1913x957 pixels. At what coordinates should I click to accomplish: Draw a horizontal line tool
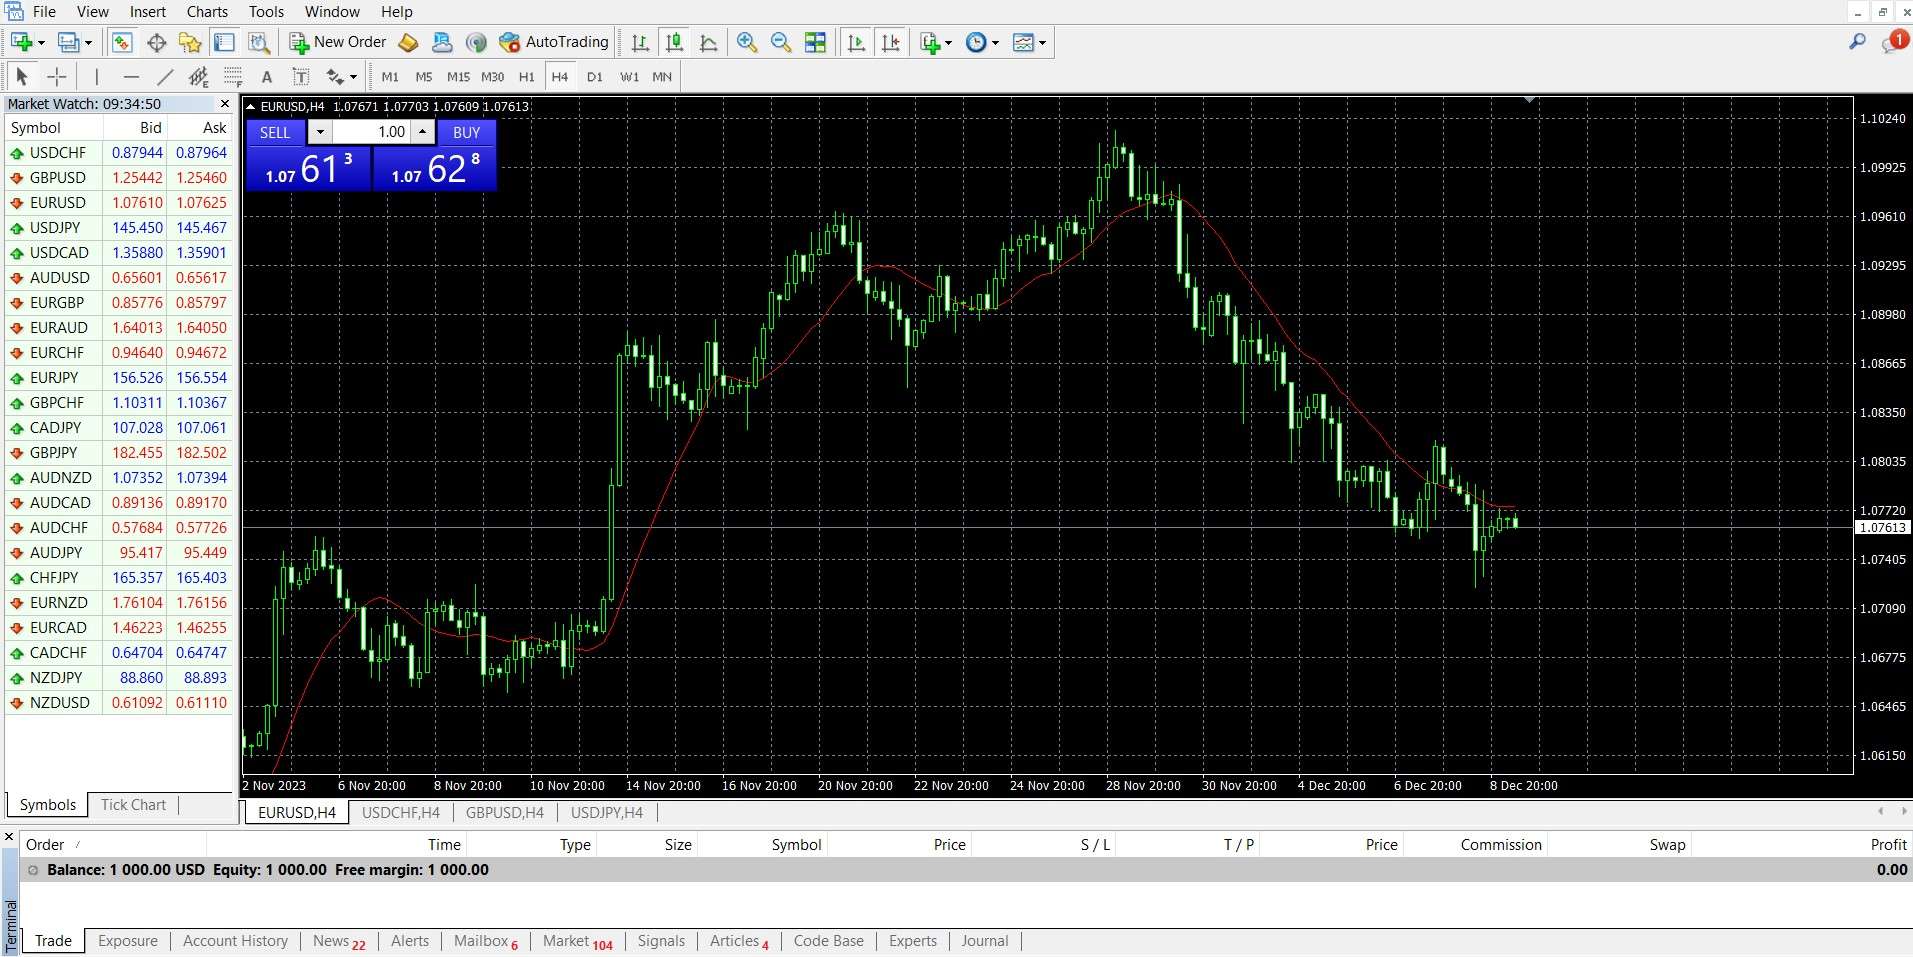click(131, 77)
